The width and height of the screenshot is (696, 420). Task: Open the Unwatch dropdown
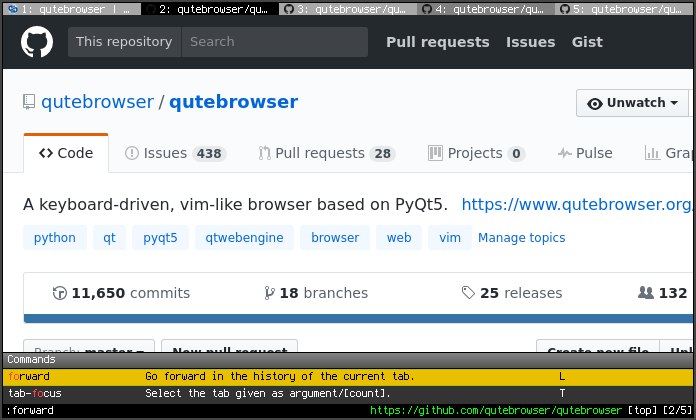(x=632, y=103)
